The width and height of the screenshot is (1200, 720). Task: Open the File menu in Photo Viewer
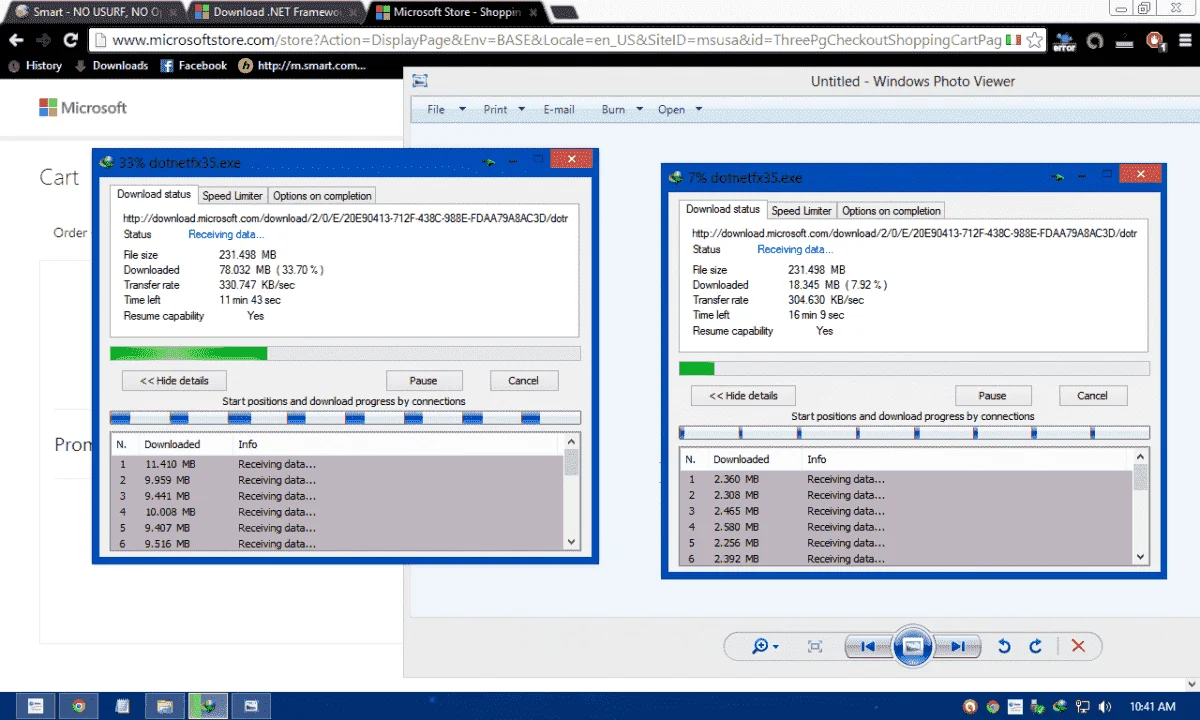[436, 110]
